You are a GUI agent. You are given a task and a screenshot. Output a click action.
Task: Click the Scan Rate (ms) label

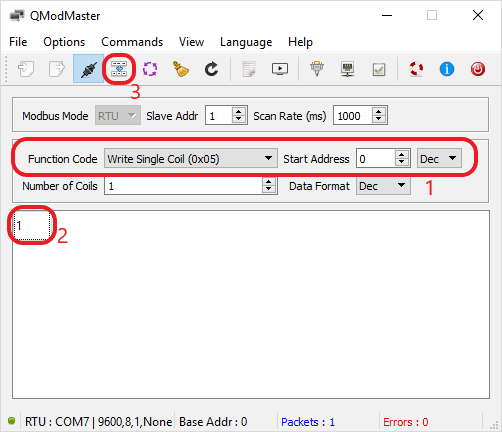[x=290, y=116]
